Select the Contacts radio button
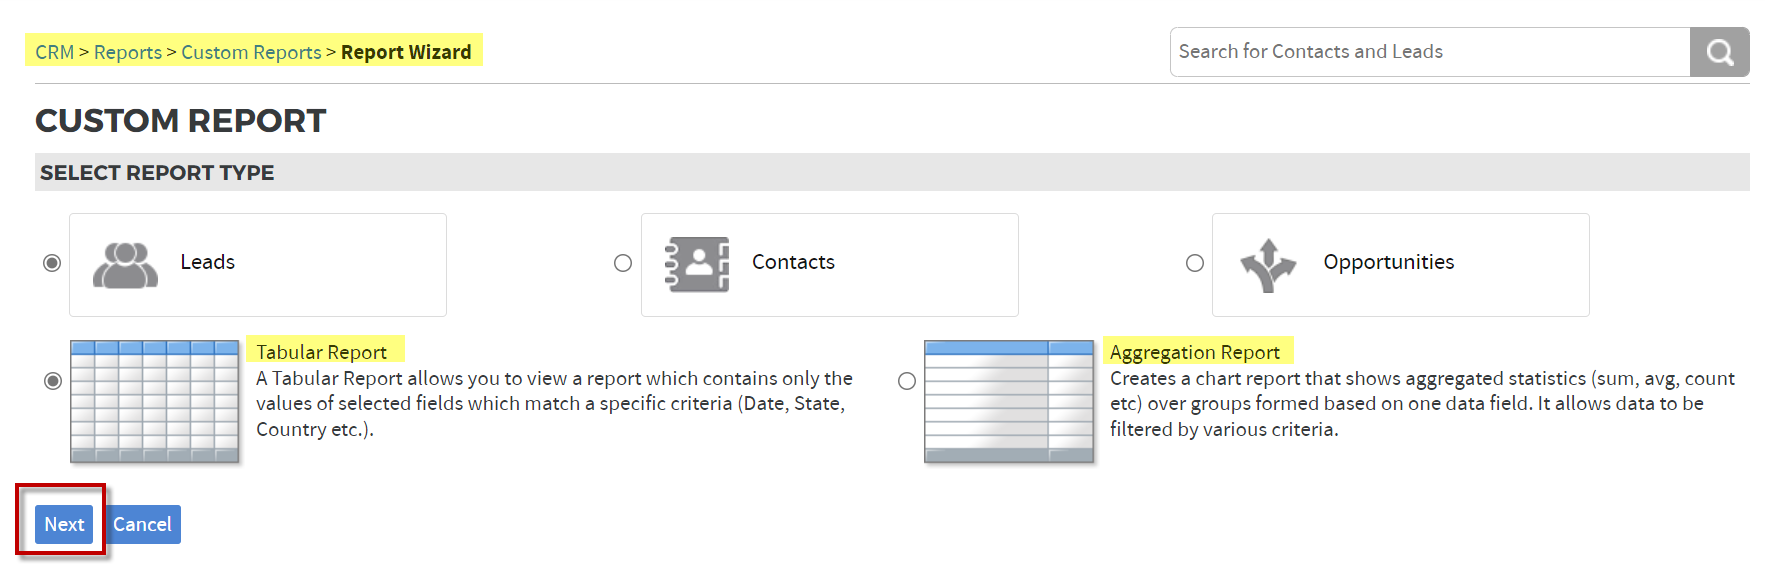 point(623,263)
